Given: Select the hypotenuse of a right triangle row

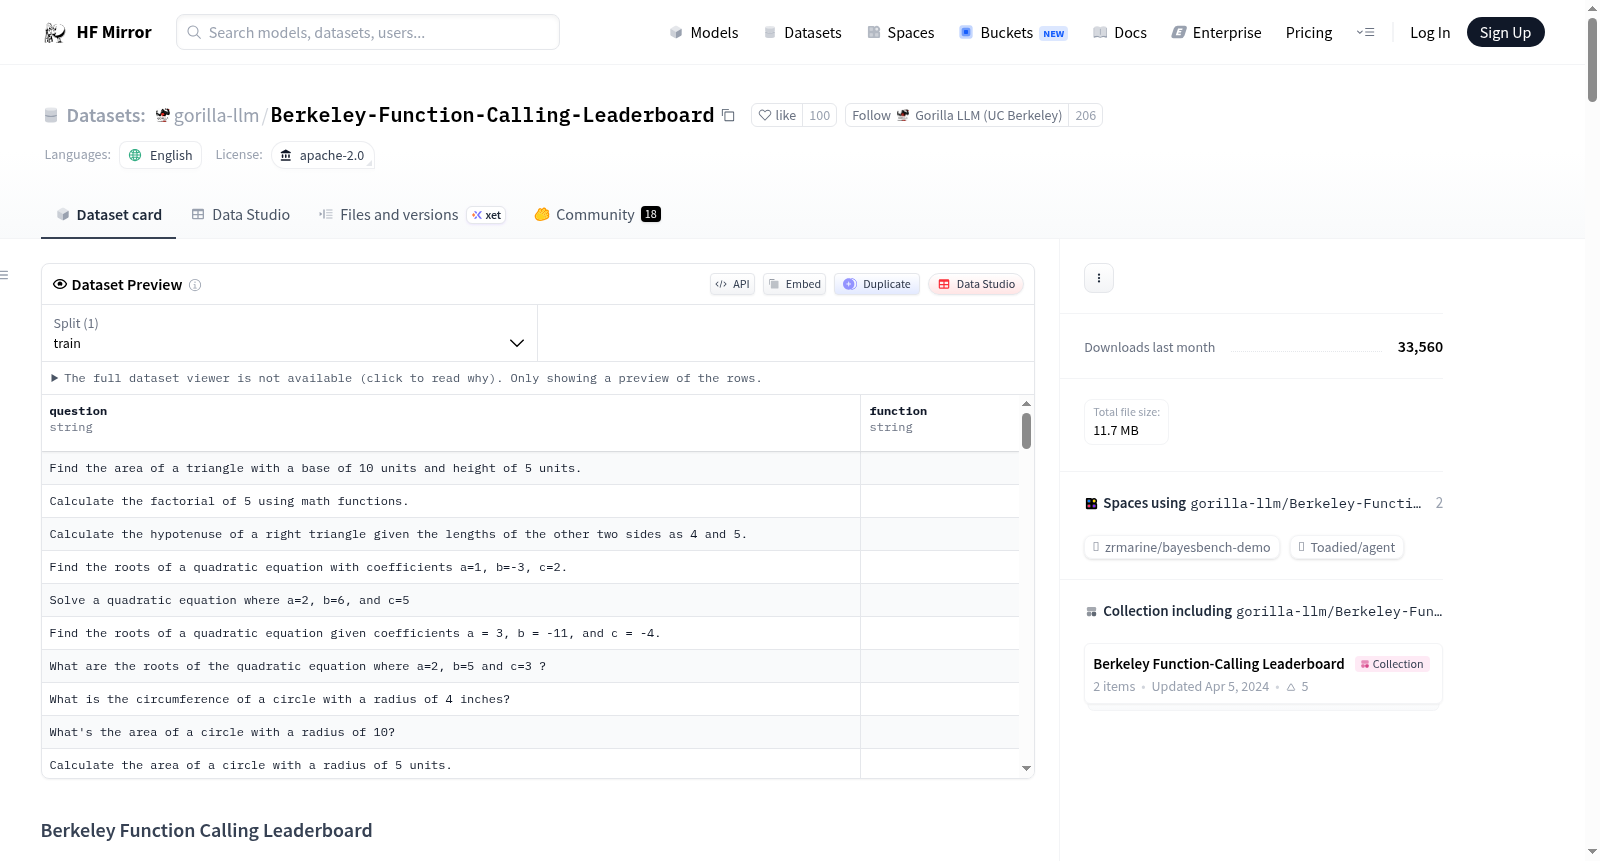Looking at the screenshot, I should (530, 535).
